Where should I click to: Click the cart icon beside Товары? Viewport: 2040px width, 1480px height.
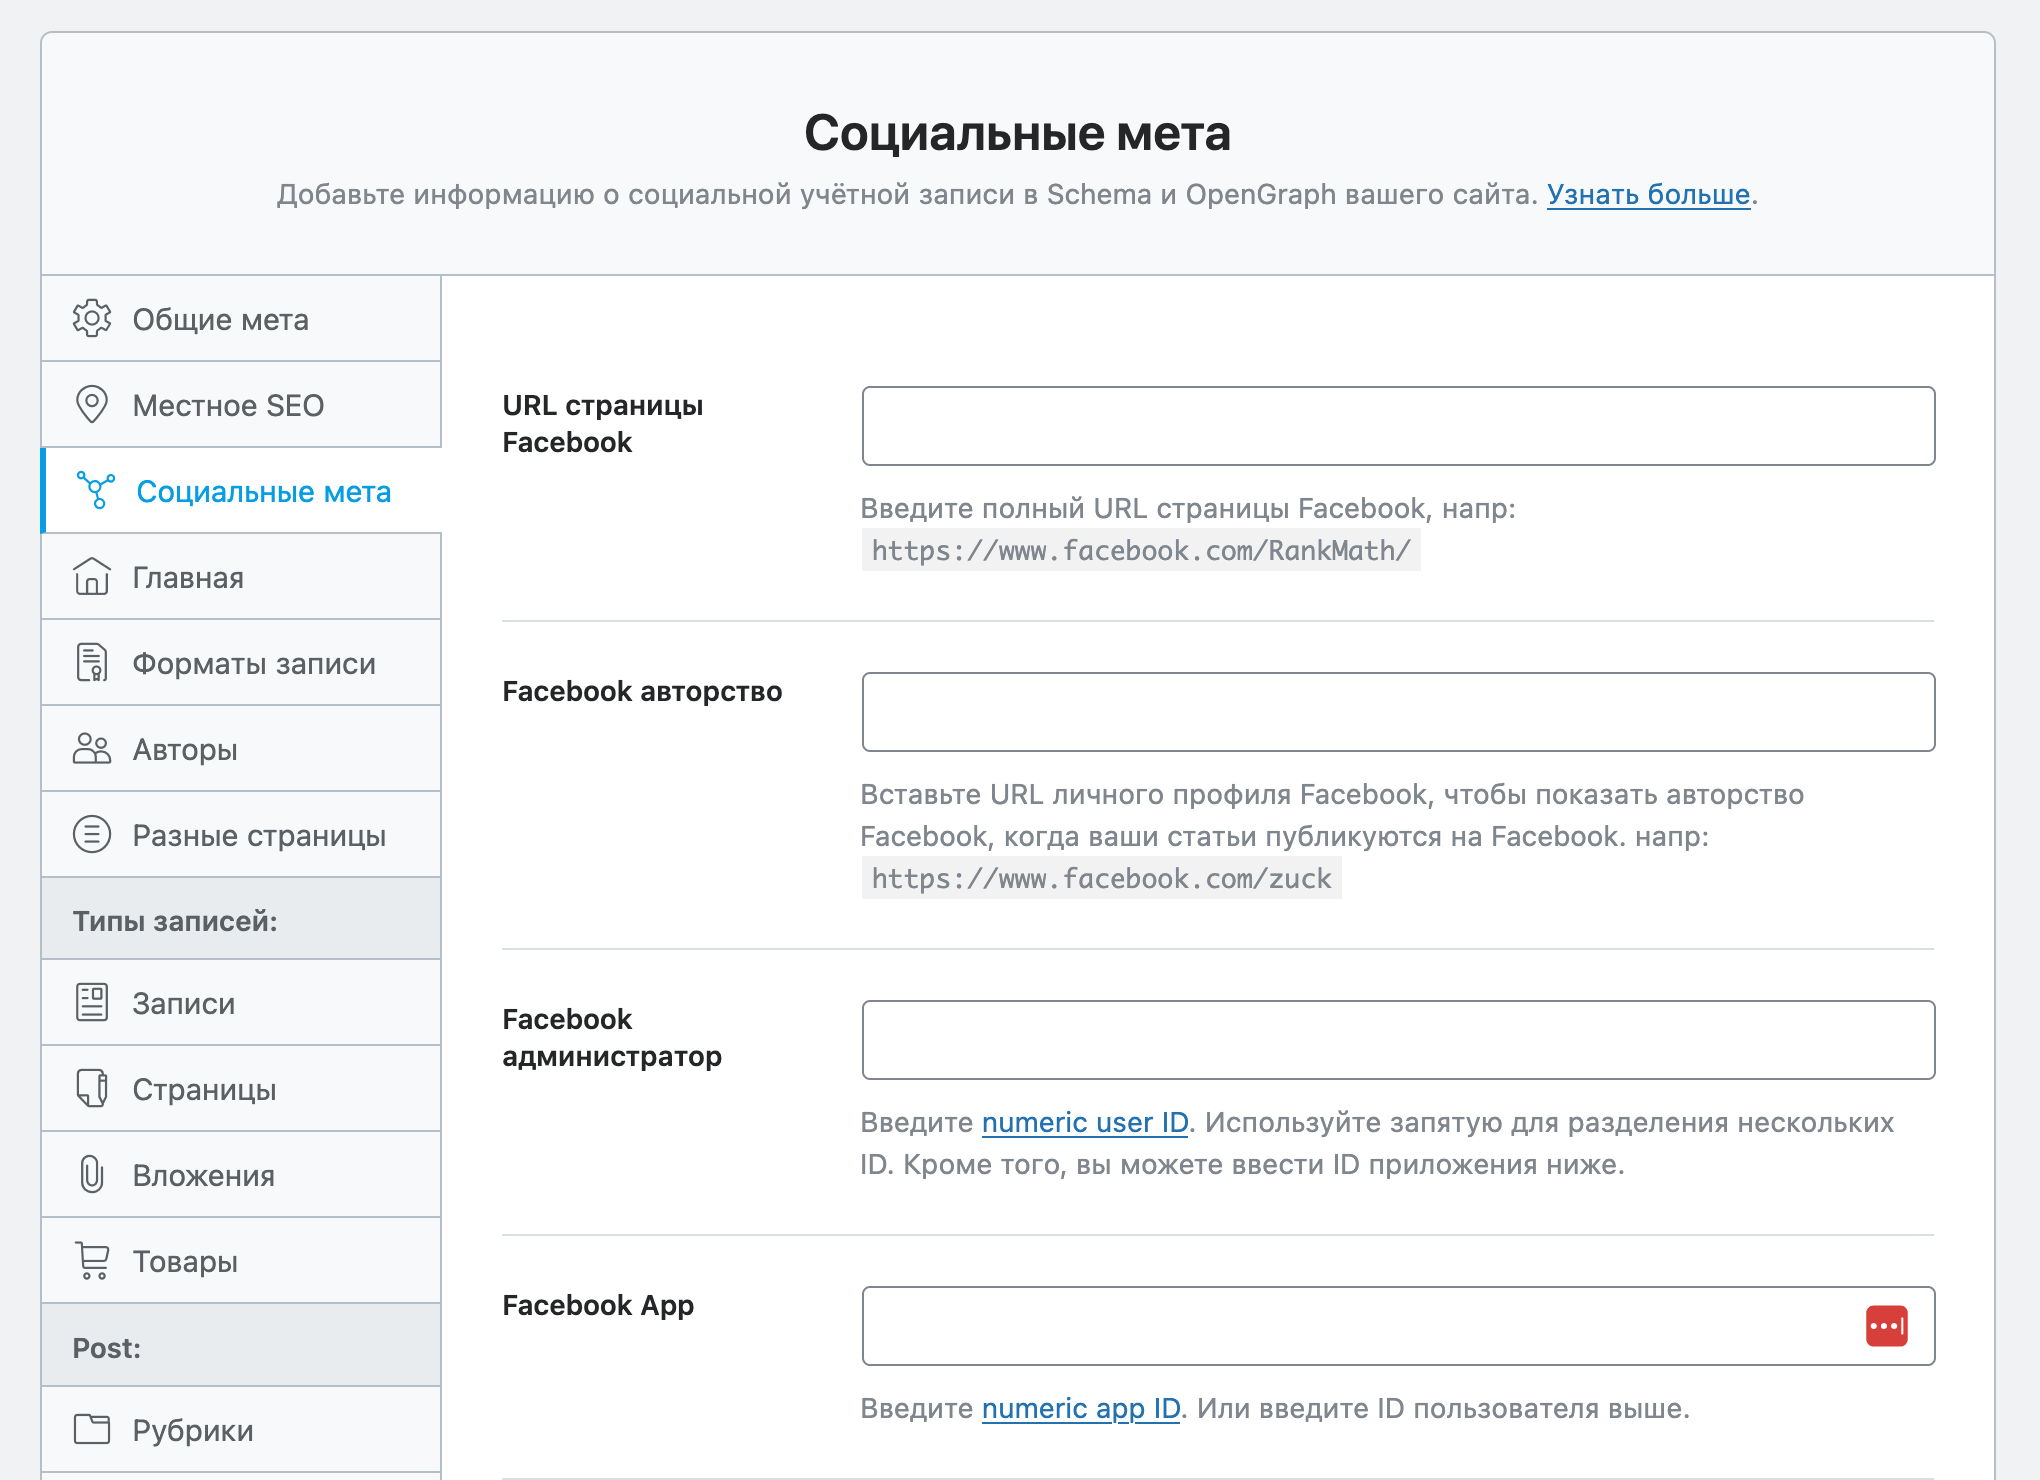(x=93, y=1260)
